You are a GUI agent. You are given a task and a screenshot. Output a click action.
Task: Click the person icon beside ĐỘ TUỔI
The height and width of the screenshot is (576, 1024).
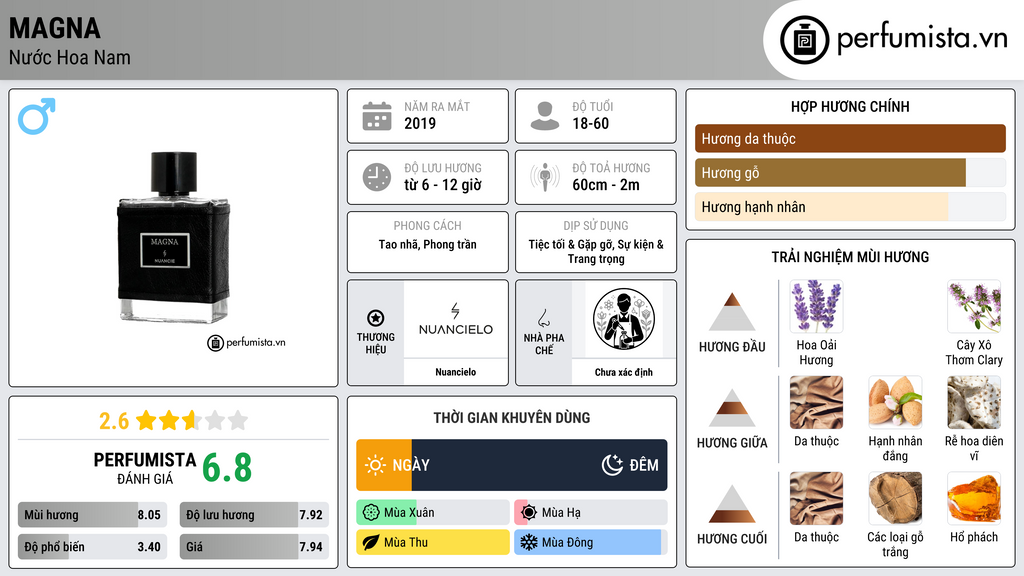click(545, 116)
